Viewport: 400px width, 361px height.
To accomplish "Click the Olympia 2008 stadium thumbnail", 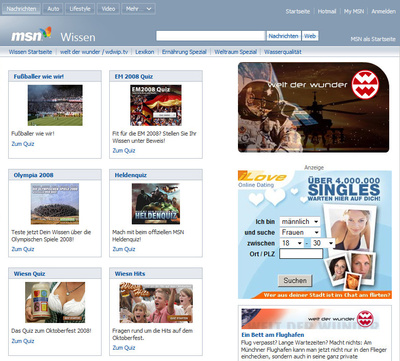I will click(55, 204).
